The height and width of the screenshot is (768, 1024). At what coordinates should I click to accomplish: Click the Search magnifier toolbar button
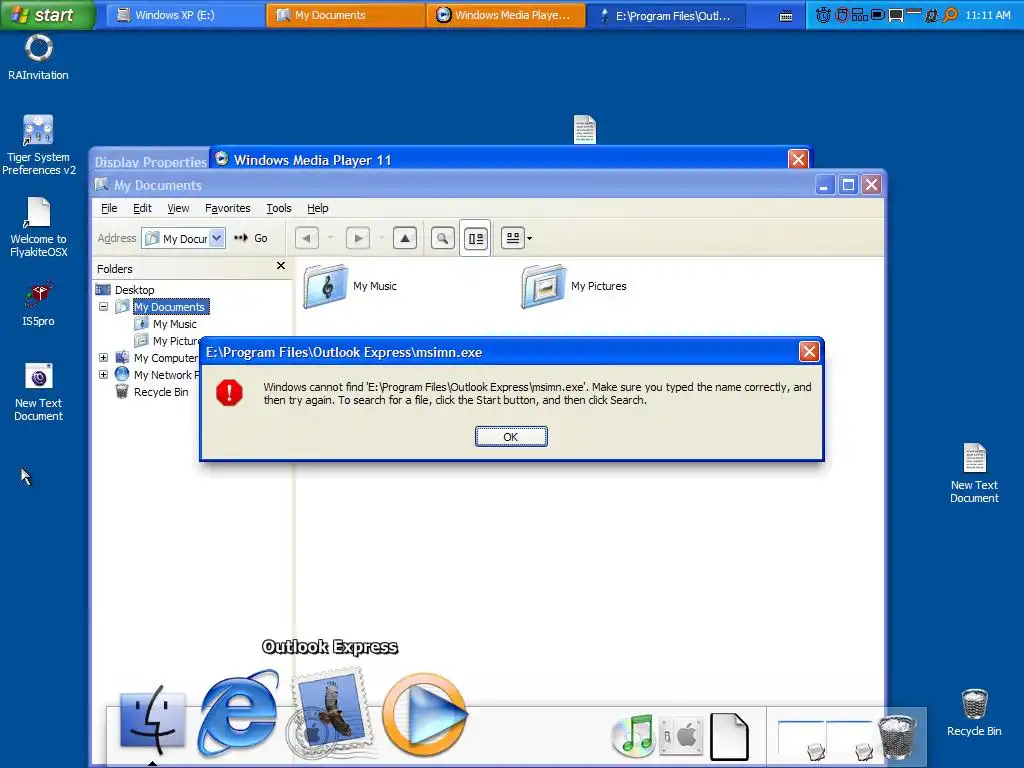442,238
